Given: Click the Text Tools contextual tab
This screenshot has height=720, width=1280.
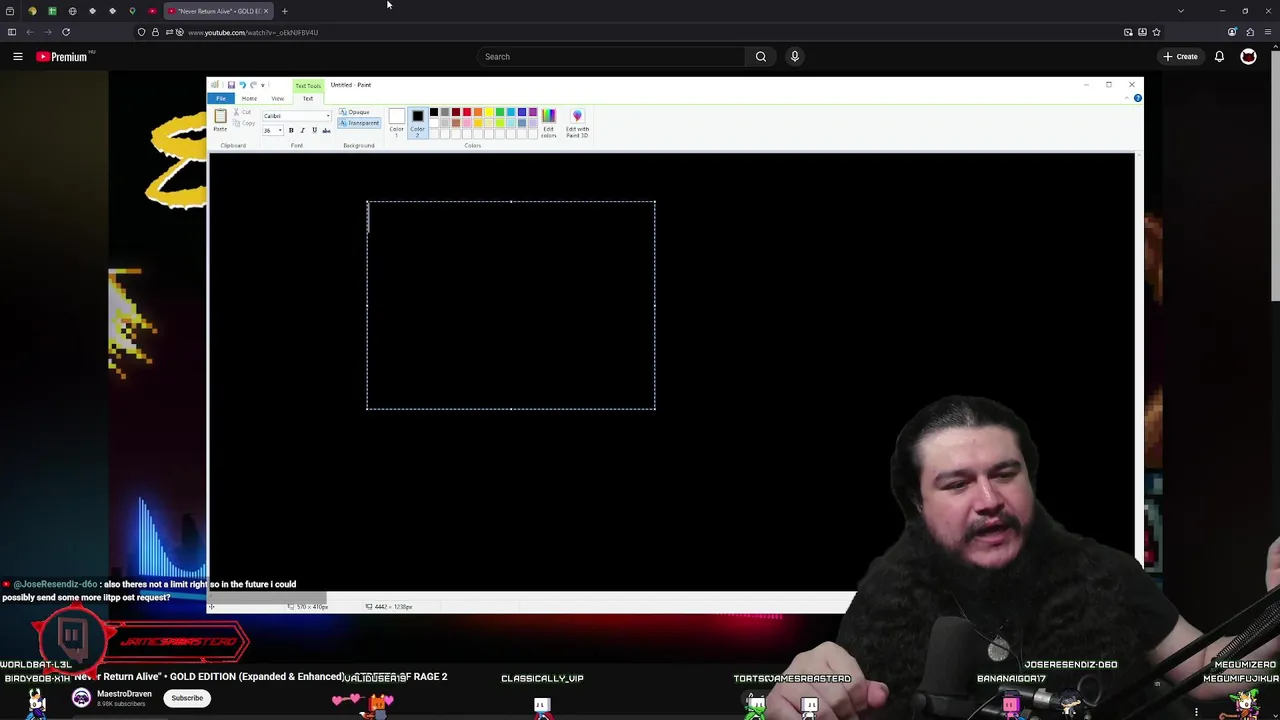Looking at the screenshot, I should [x=308, y=86].
